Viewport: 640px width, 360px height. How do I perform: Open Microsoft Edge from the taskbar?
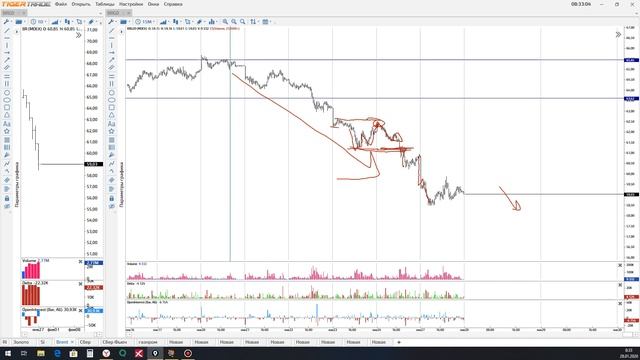[57, 353]
